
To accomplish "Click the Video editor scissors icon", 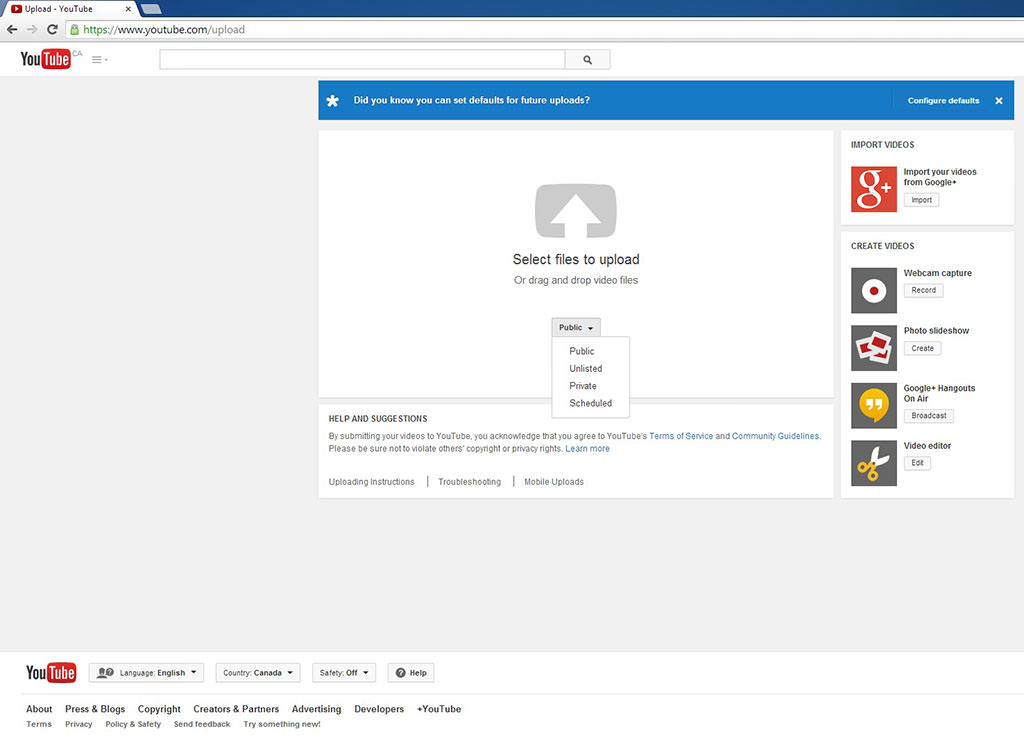I will click(873, 463).
